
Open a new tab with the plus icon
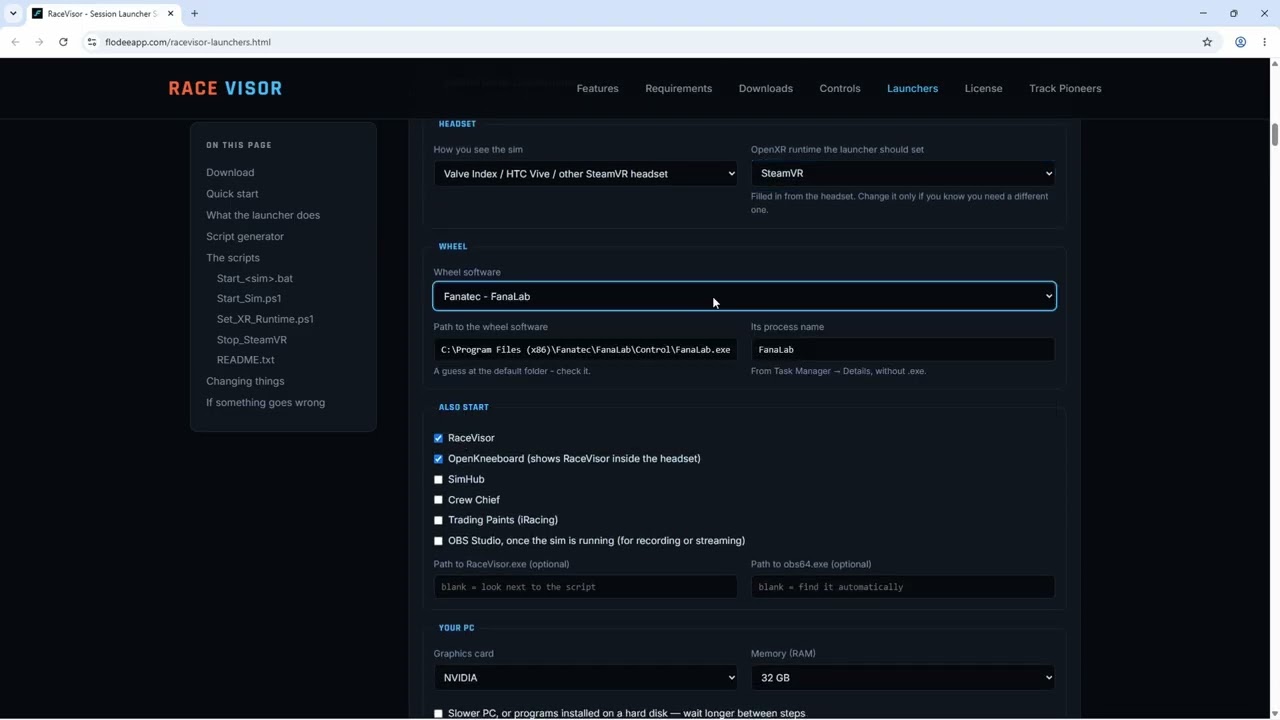[x=195, y=14]
